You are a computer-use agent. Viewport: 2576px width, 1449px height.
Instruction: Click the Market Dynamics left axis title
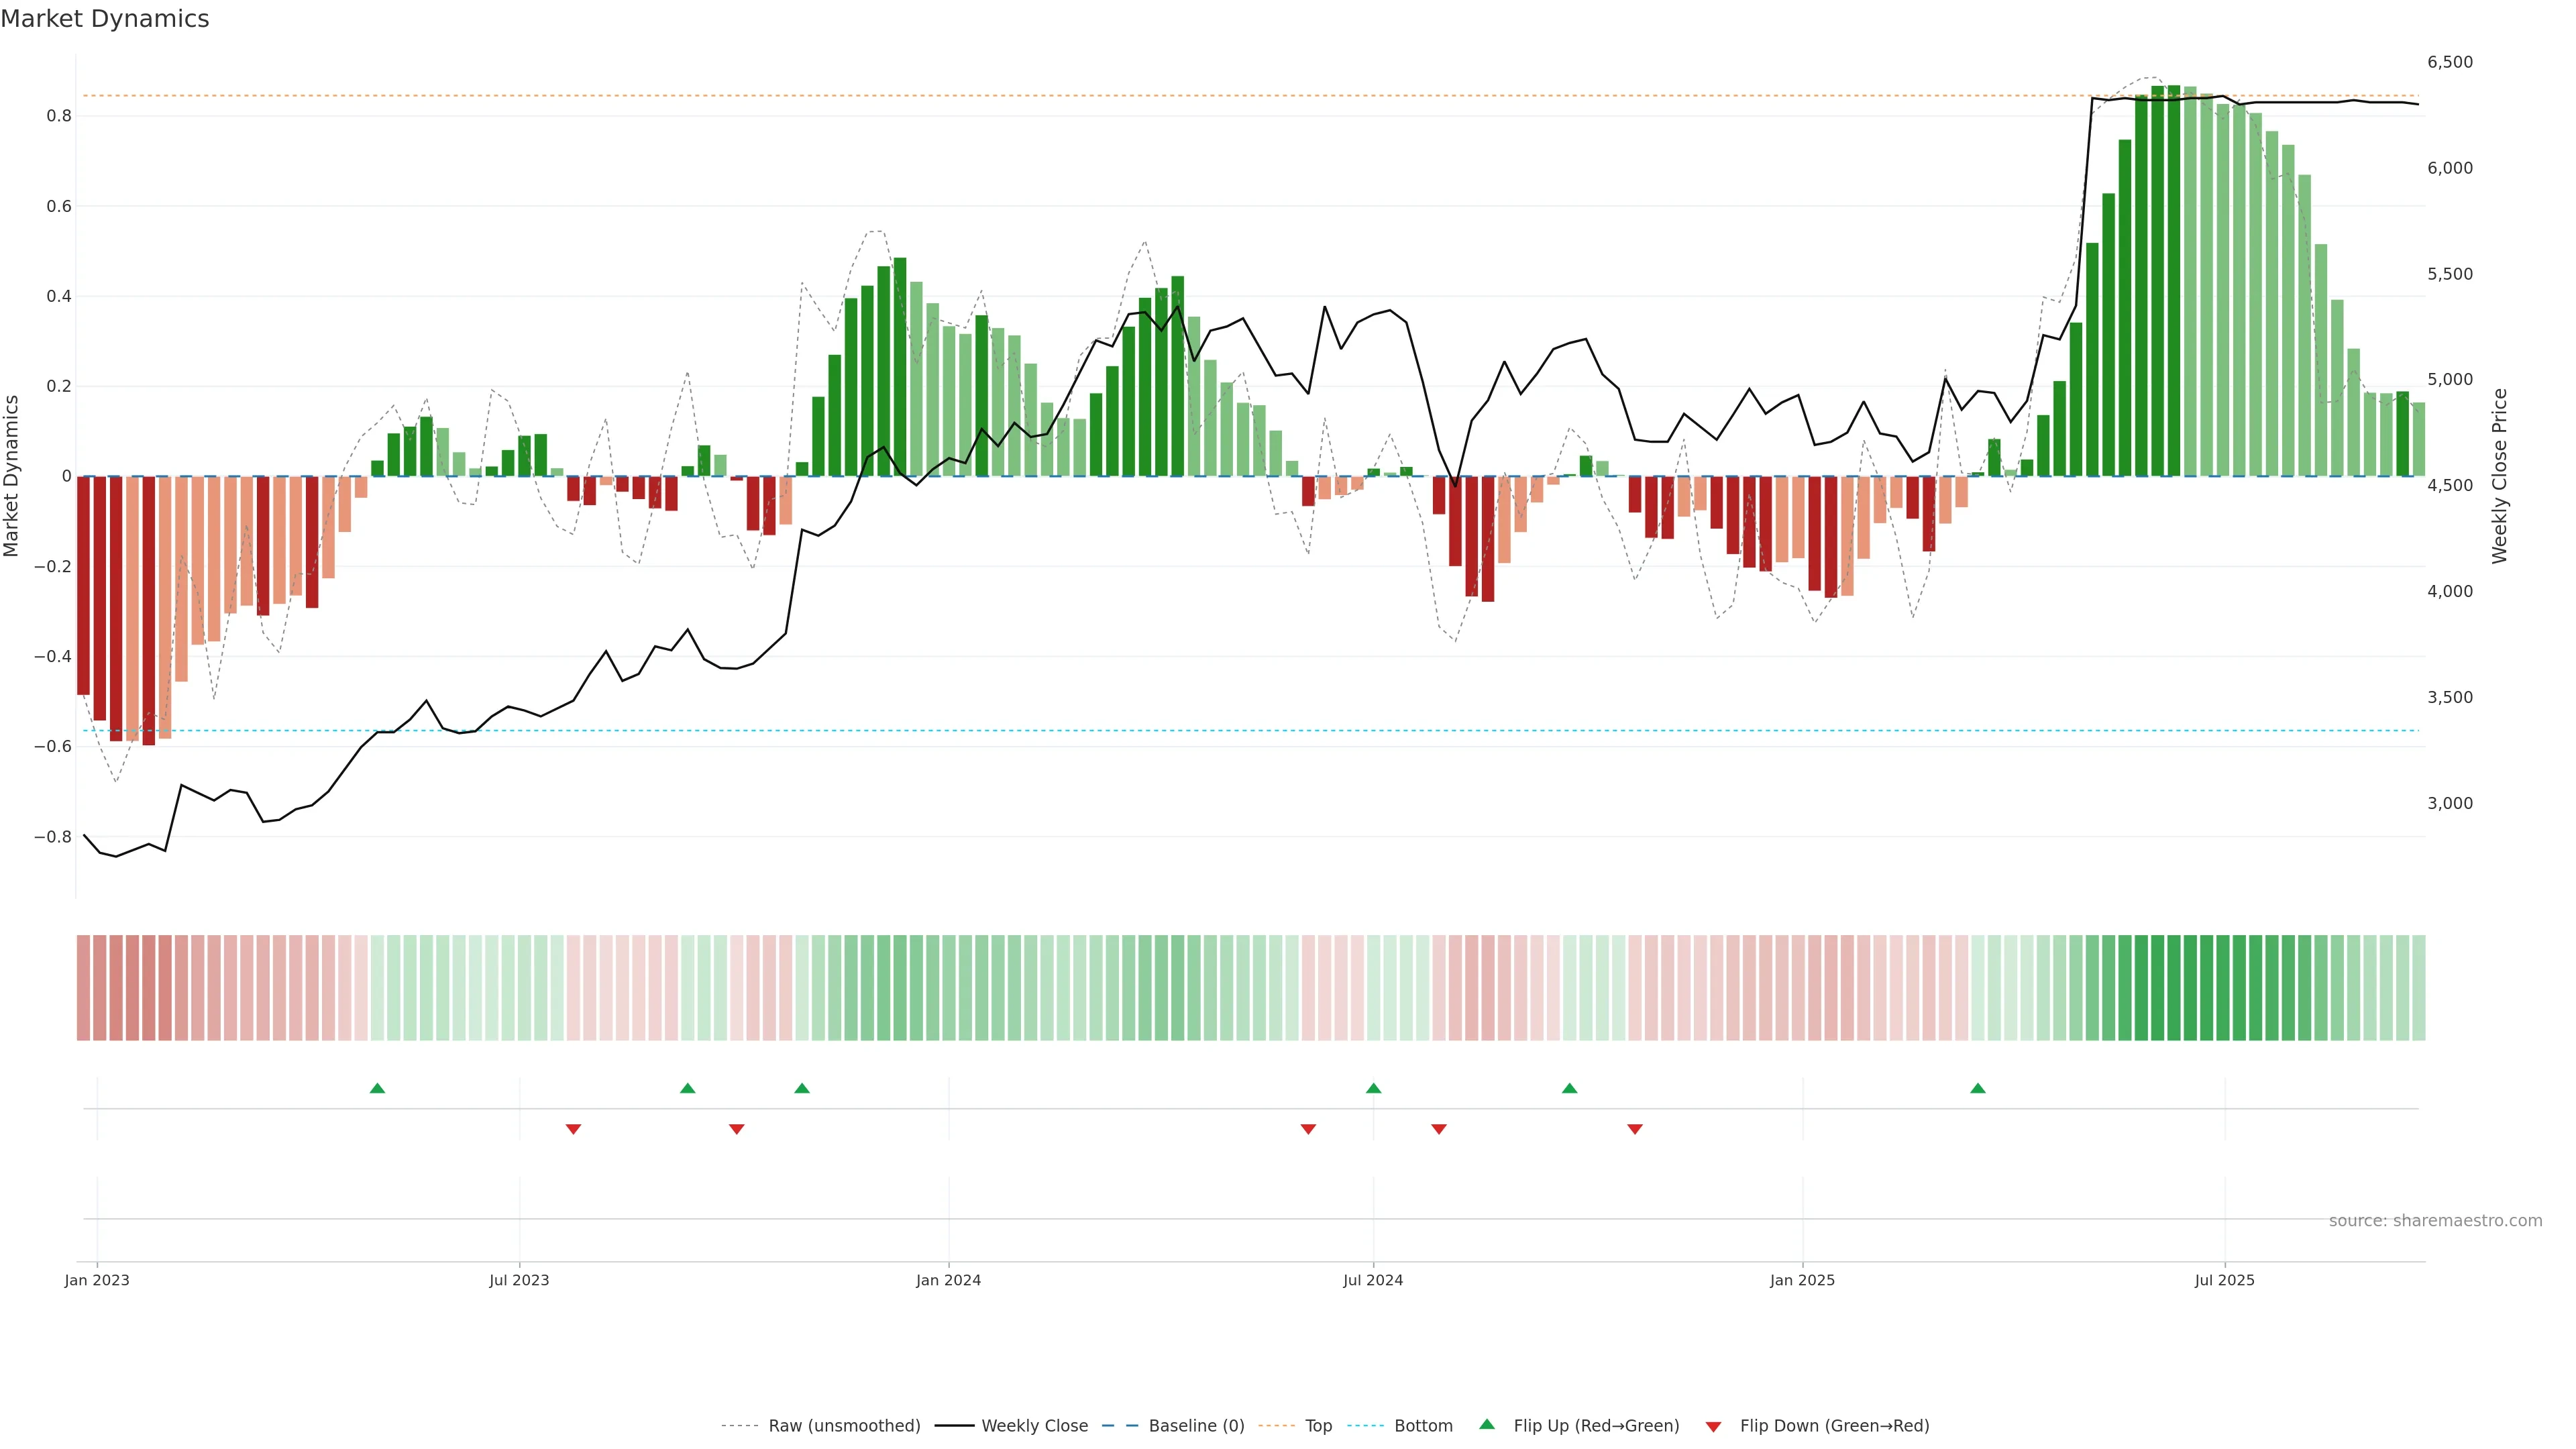tap(12, 476)
